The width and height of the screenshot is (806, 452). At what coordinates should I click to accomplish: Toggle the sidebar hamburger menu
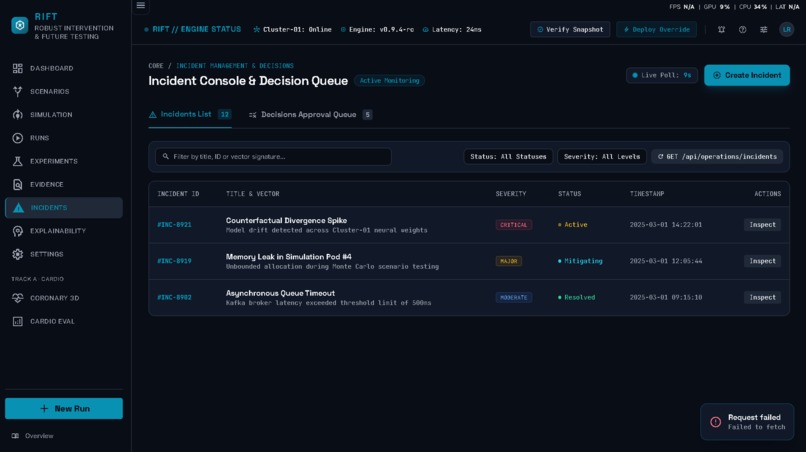140,6
